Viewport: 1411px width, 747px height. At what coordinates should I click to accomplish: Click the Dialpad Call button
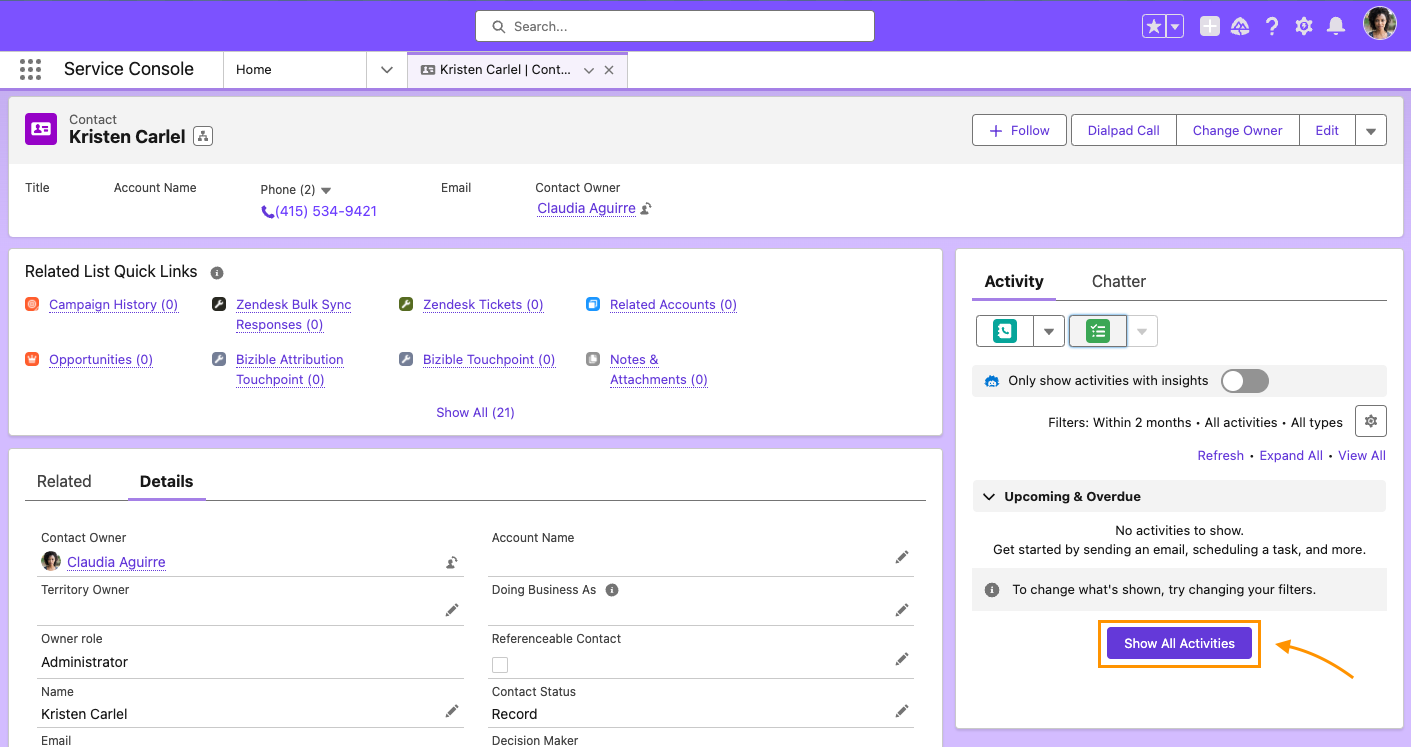tap(1124, 130)
